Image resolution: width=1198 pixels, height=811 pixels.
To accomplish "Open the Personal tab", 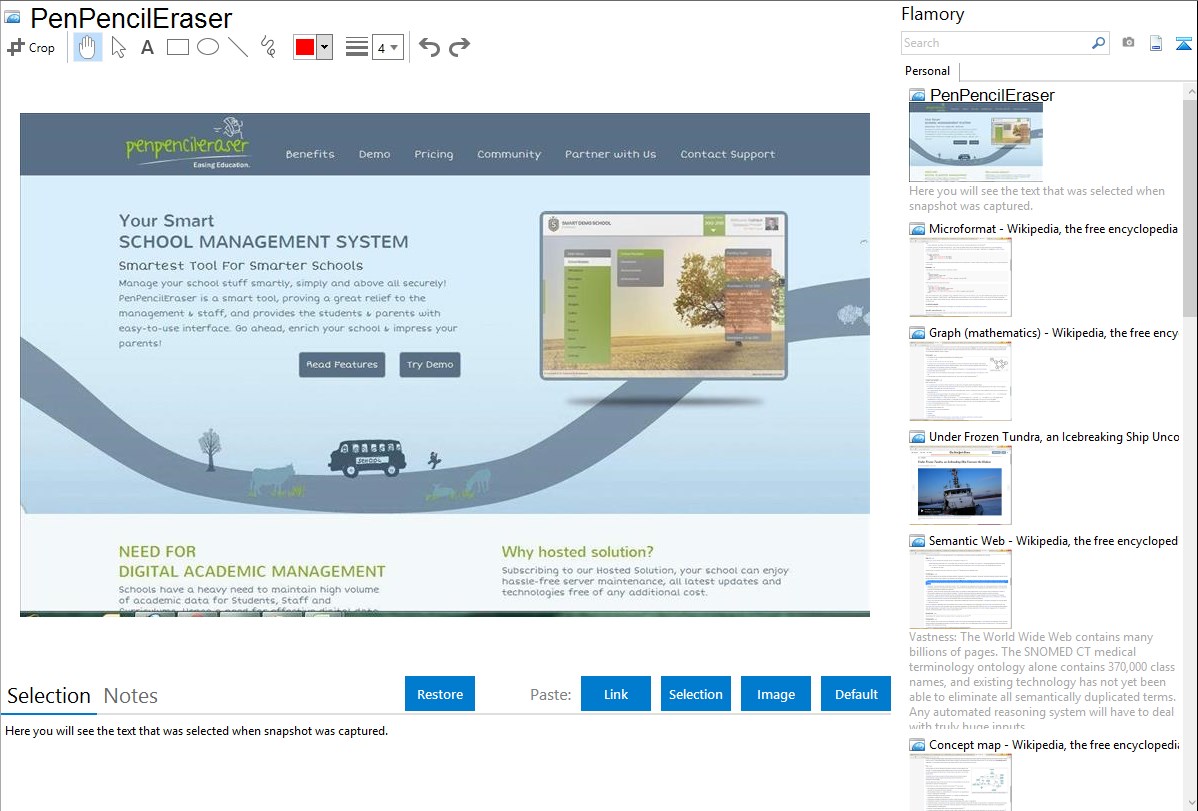I will coord(928,71).
